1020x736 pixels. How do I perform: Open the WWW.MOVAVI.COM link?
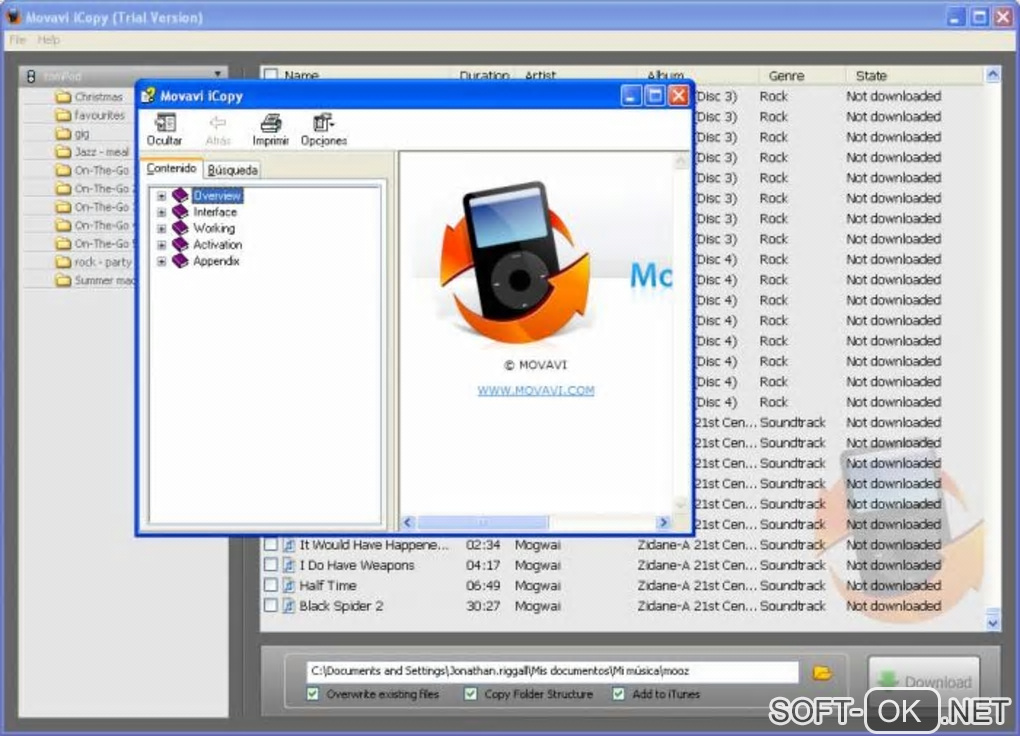(x=535, y=390)
